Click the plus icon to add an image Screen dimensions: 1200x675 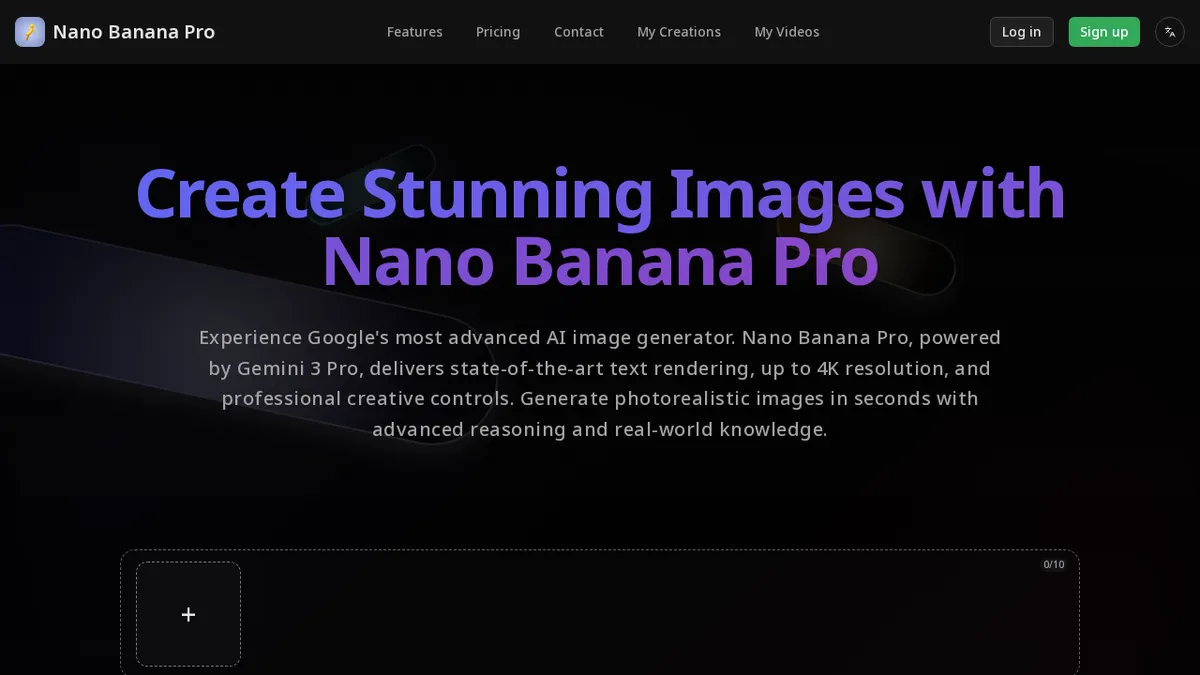point(188,614)
